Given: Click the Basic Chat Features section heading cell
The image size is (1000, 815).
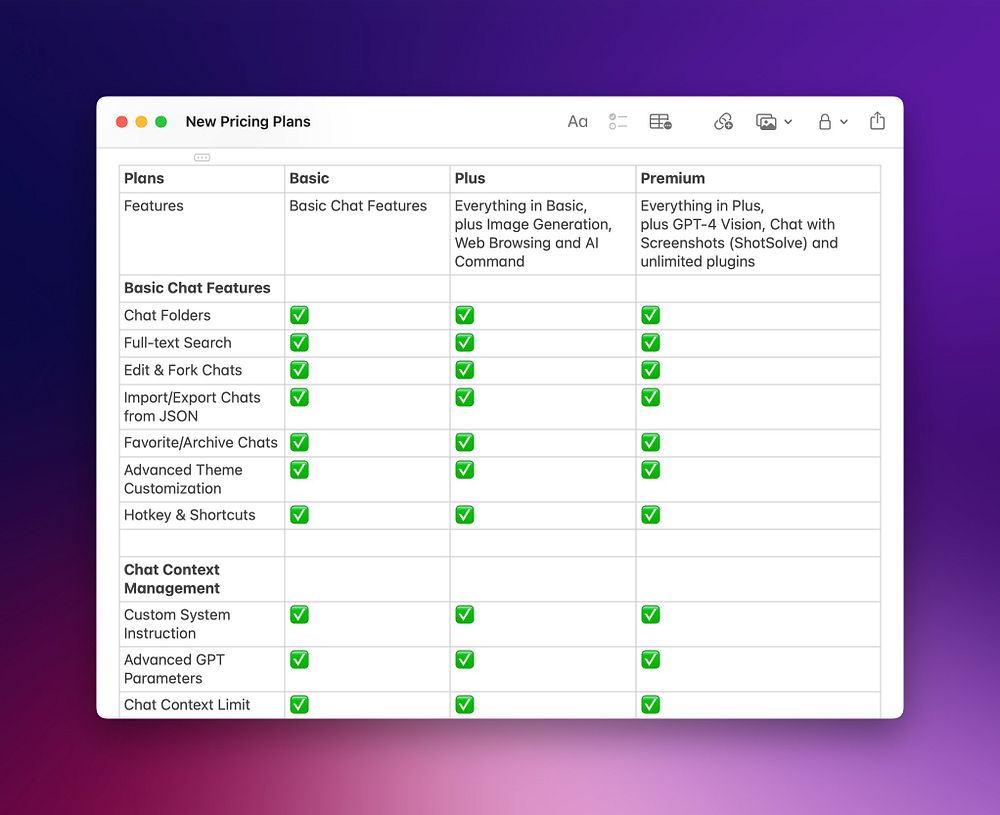Looking at the screenshot, I should pos(202,288).
